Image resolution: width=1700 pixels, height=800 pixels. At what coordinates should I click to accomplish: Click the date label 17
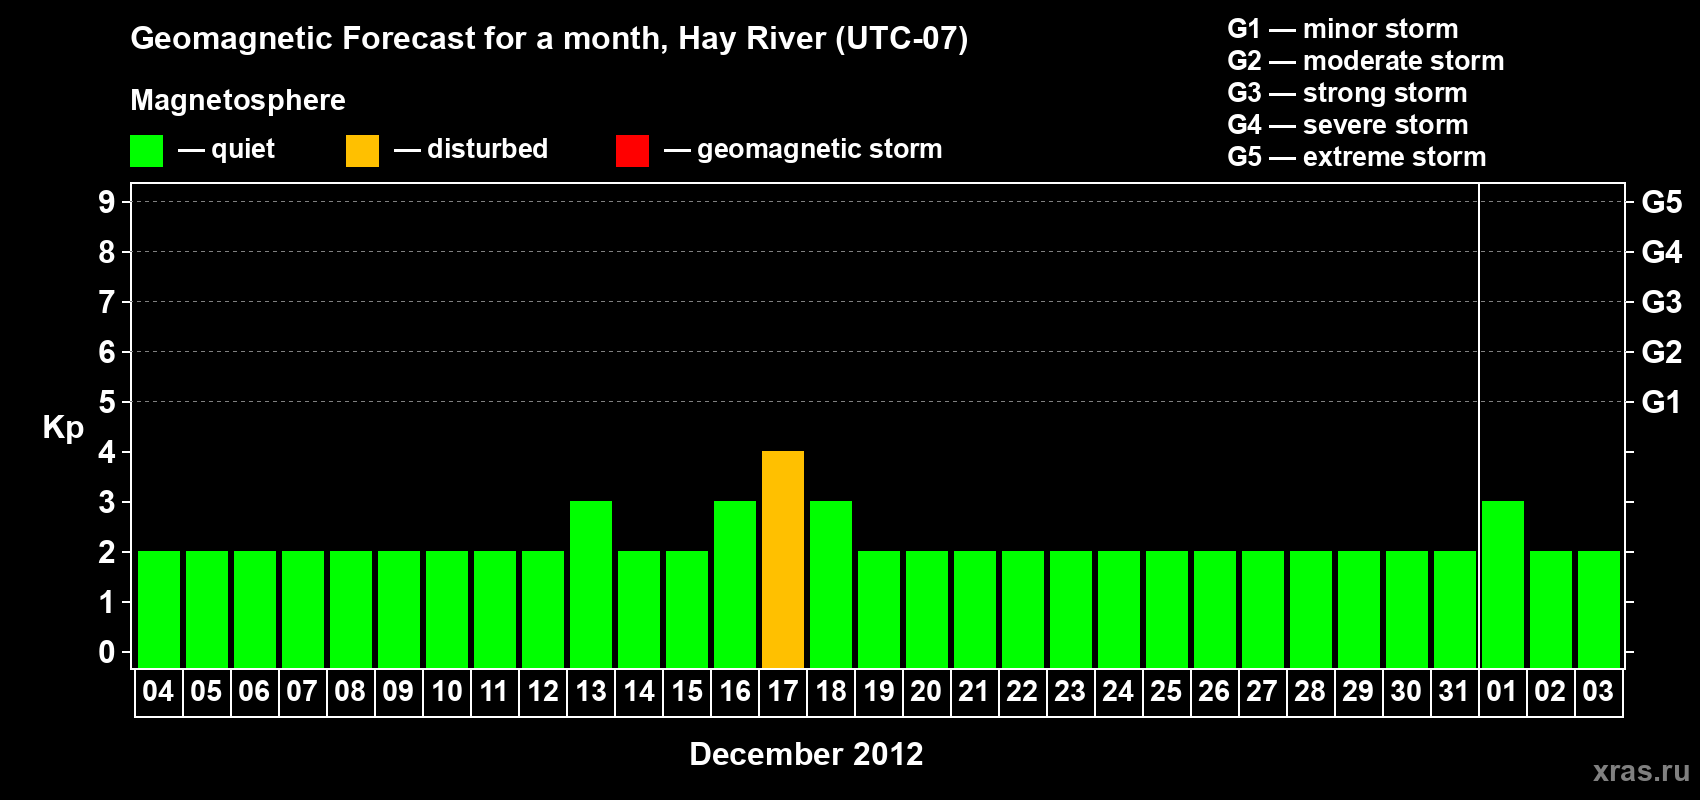coord(783,691)
